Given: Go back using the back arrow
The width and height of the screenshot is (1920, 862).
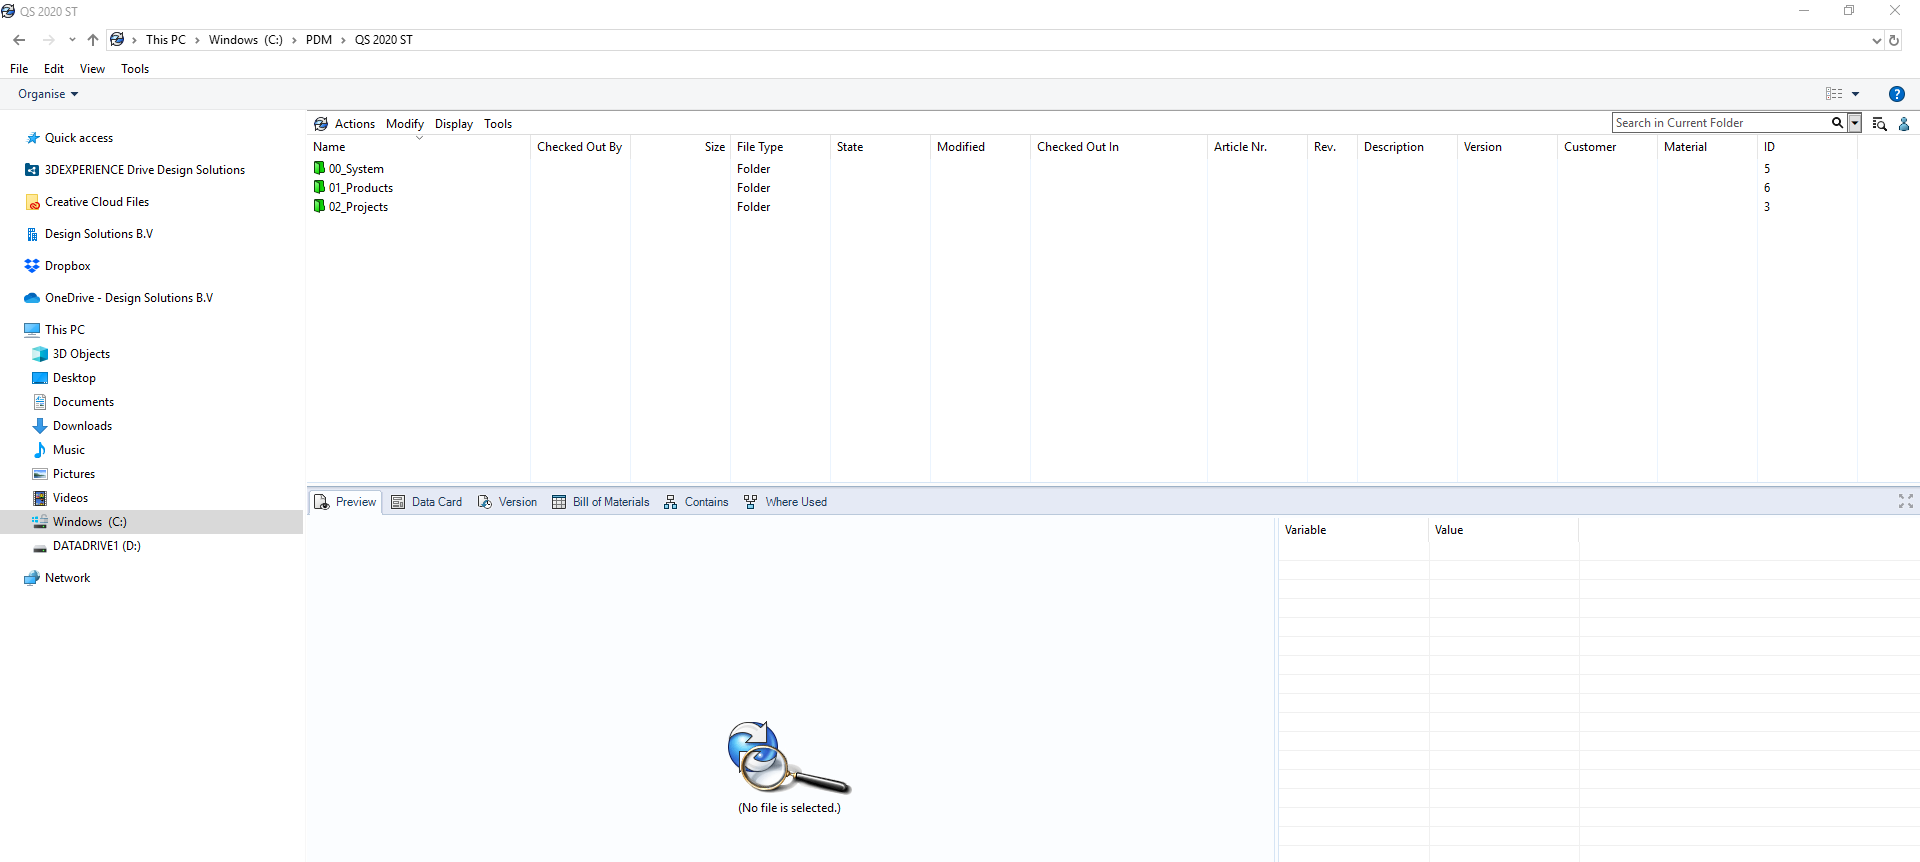Looking at the screenshot, I should pyautogui.click(x=19, y=40).
